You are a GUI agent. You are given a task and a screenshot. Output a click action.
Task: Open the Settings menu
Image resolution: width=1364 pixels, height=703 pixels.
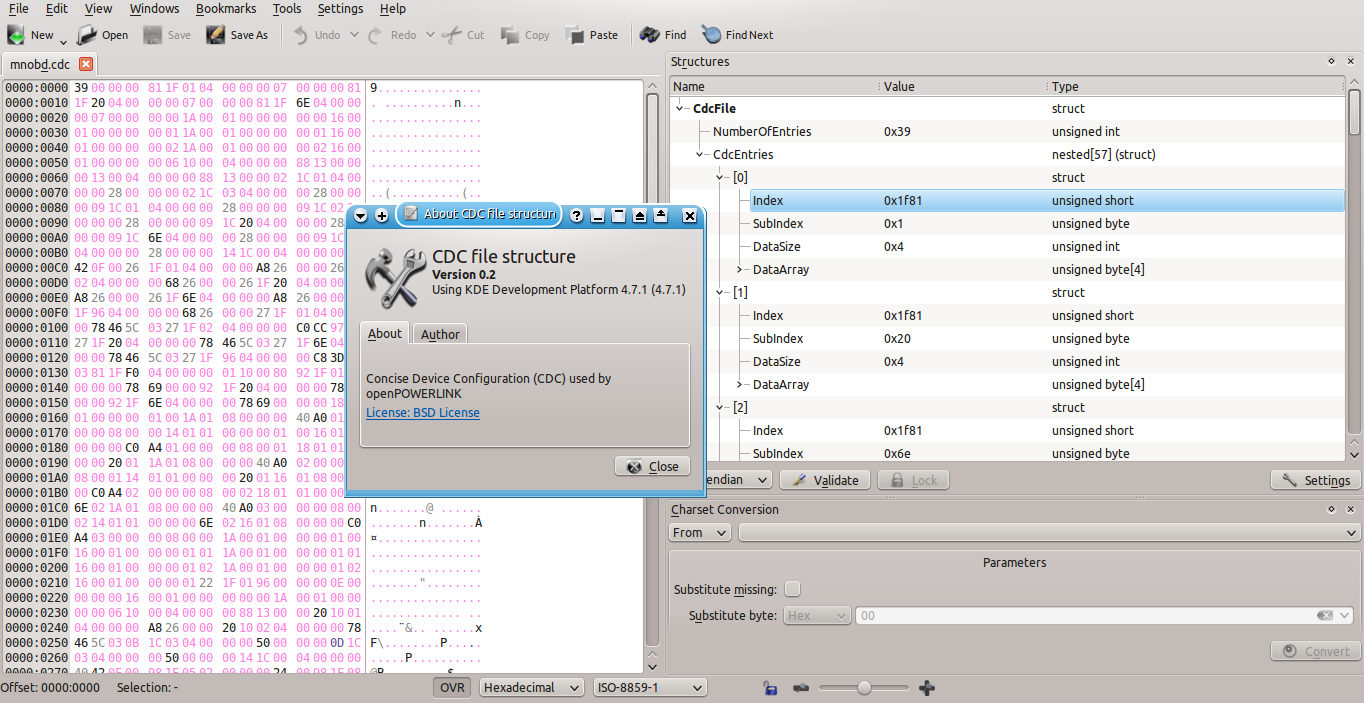coord(341,8)
